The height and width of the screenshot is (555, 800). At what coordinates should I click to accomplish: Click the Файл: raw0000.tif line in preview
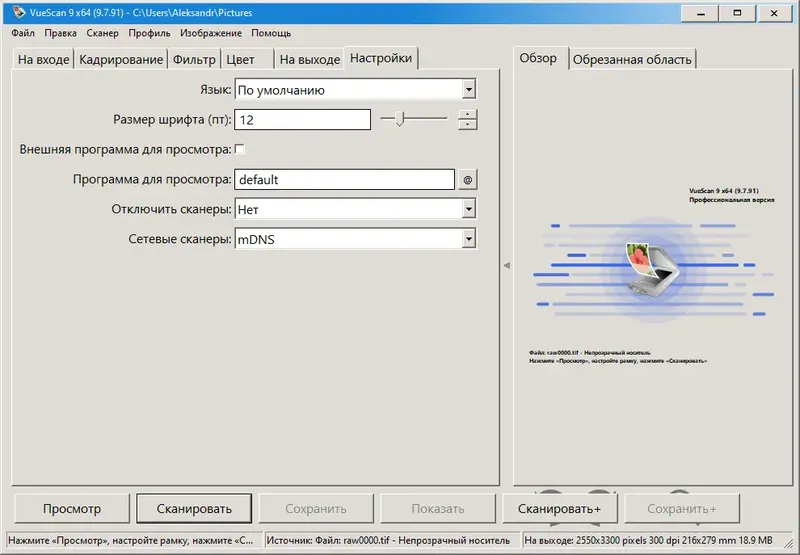[590, 352]
